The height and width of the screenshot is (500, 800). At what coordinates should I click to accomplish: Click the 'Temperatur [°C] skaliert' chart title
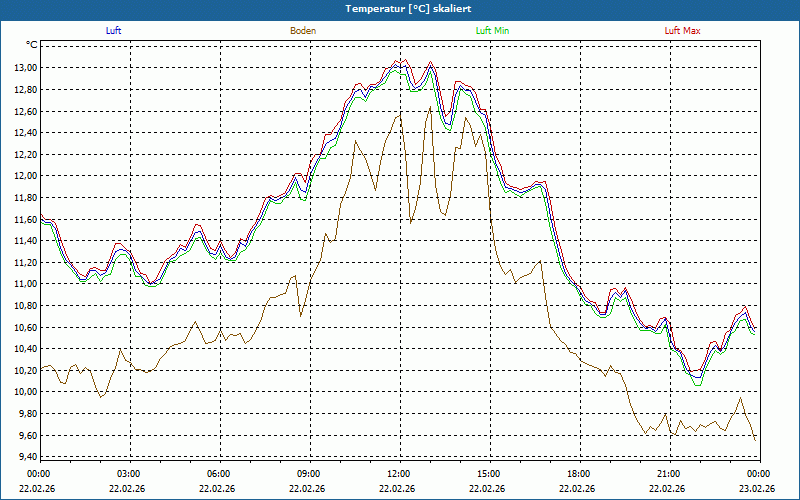[x=400, y=9]
